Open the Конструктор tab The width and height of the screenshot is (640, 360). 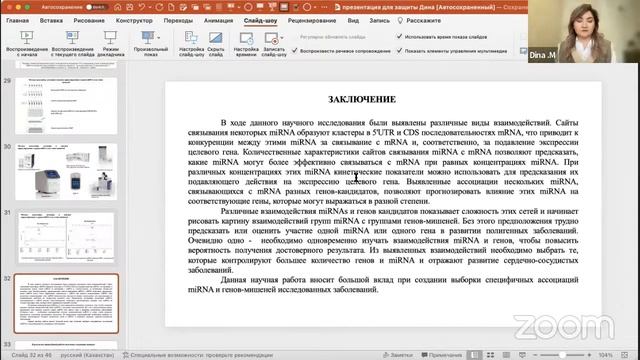[x=134, y=20]
